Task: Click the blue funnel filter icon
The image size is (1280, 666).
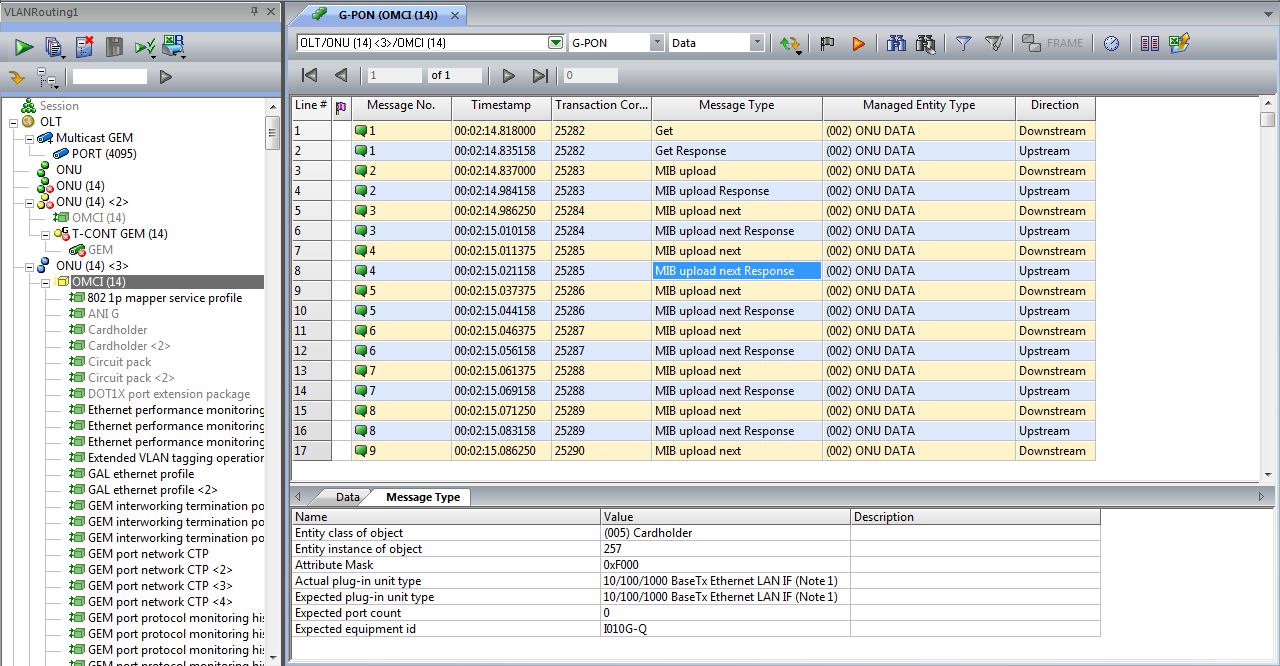Action: point(963,43)
